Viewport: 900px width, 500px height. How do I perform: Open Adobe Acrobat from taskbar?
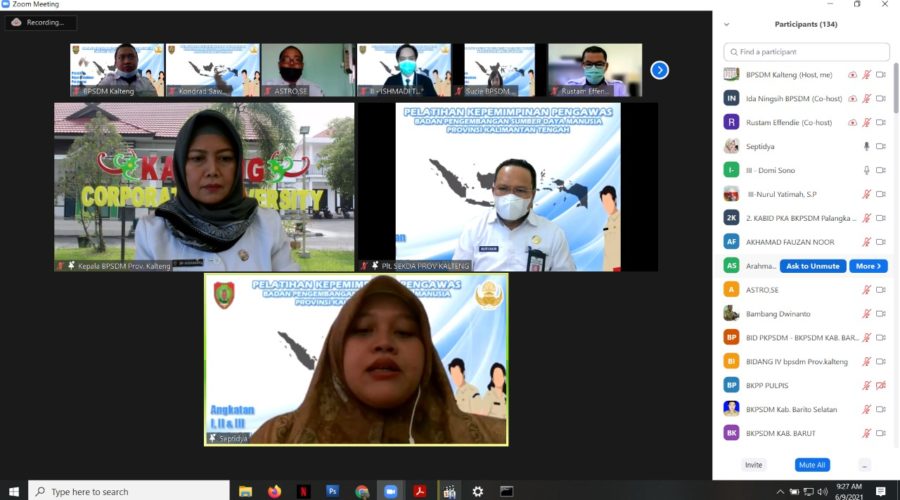pos(420,491)
